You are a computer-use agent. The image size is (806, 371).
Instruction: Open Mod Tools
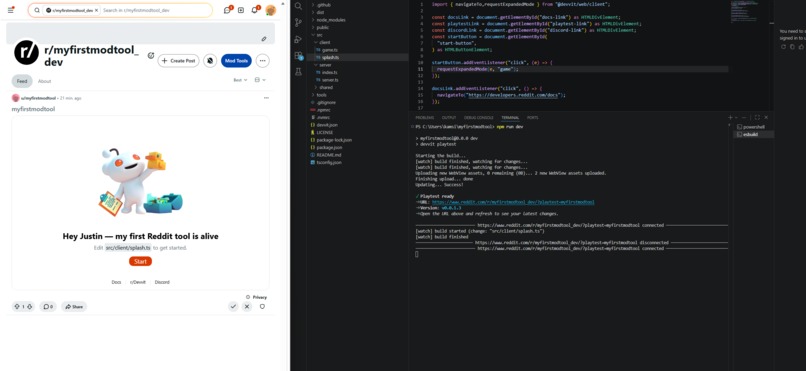[x=236, y=61]
